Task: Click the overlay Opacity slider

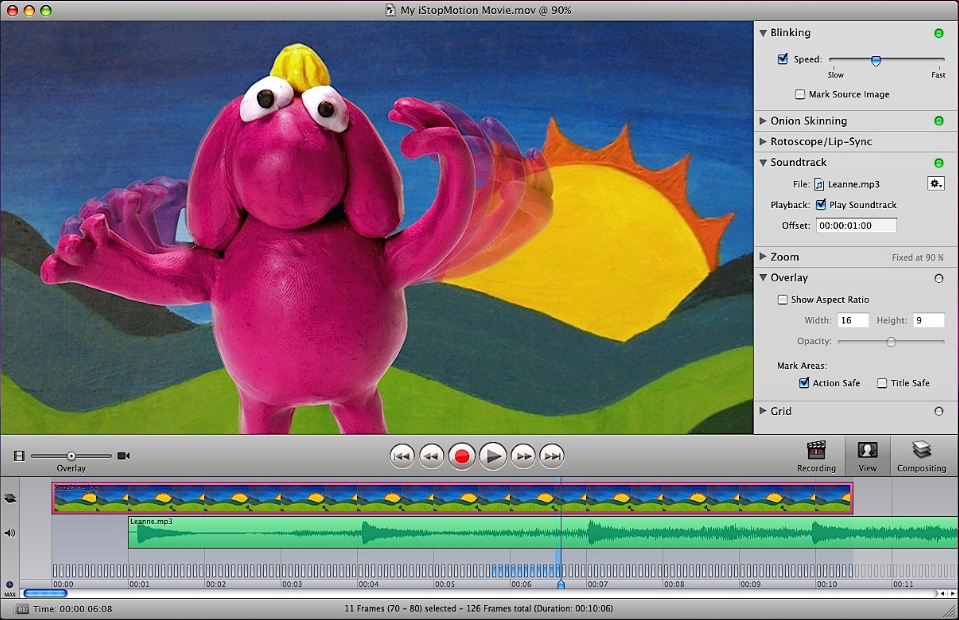Action: coord(890,342)
